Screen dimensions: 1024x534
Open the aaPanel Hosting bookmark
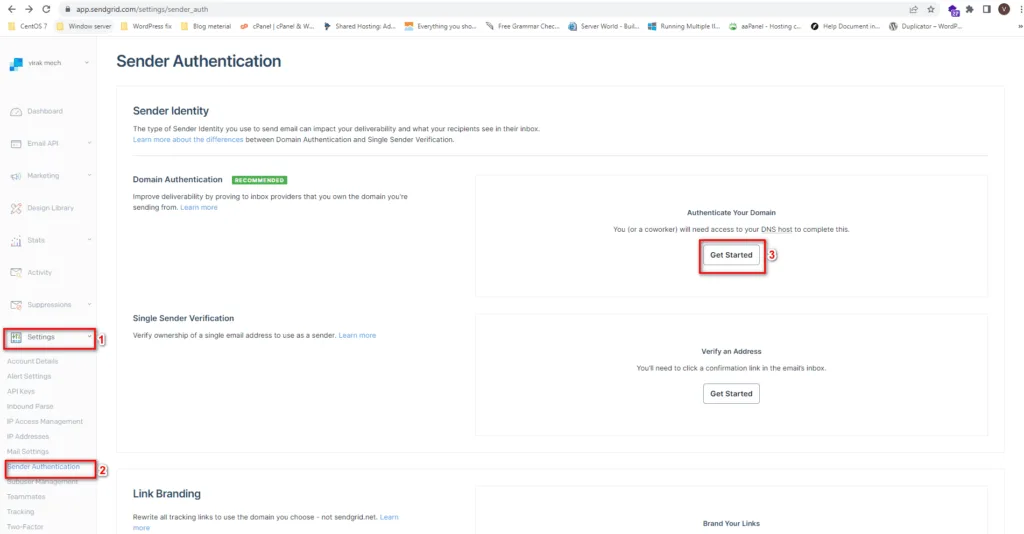[x=765, y=26]
